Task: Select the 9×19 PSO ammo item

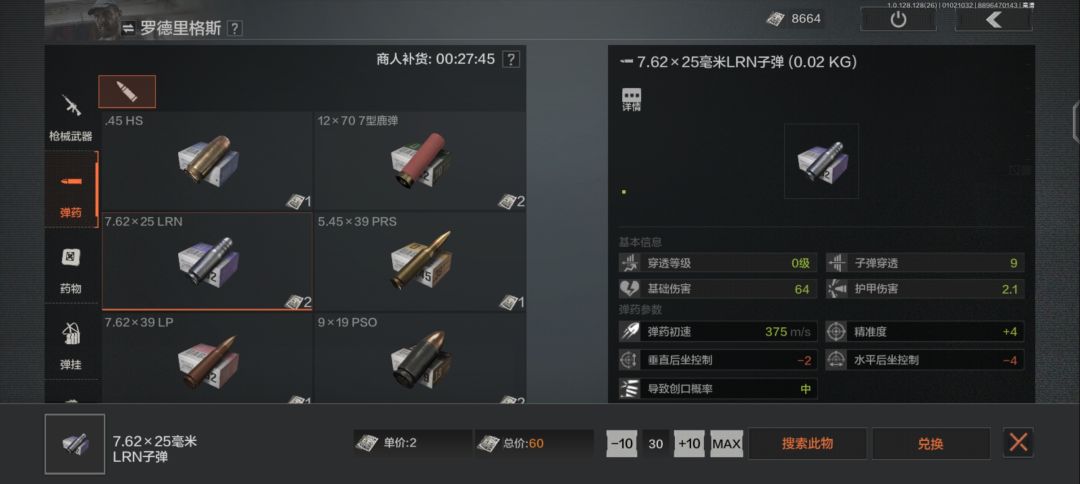Action: coord(420,358)
